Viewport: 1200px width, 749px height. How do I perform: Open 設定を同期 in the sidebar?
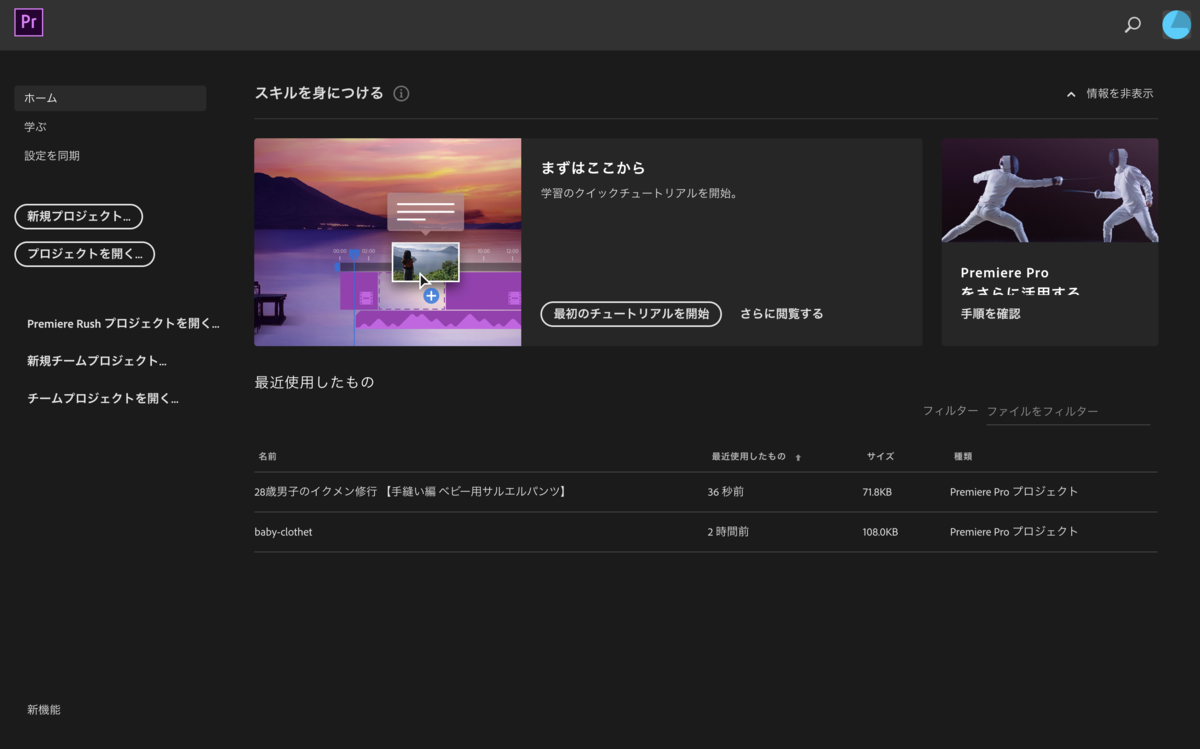[52, 156]
